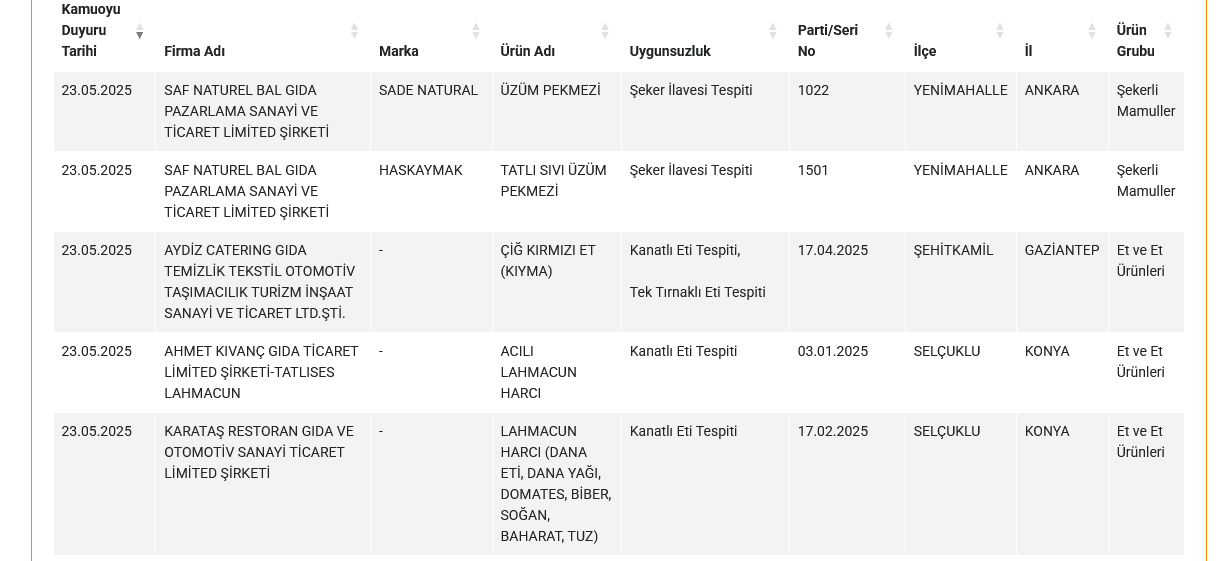1217x561 pixels.
Task: Select the HASKAYMAK brand cell
Action: click(x=420, y=170)
